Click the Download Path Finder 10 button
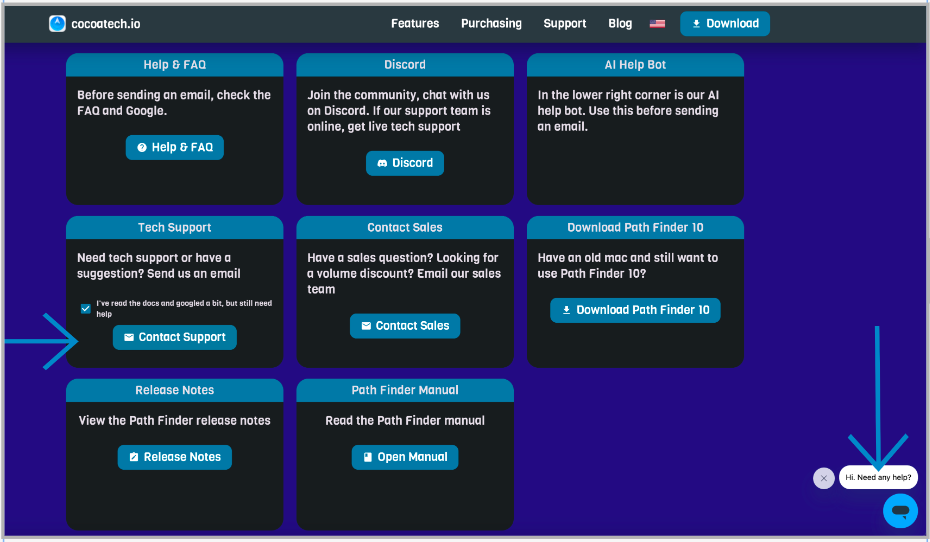930x542 pixels. click(635, 310)
